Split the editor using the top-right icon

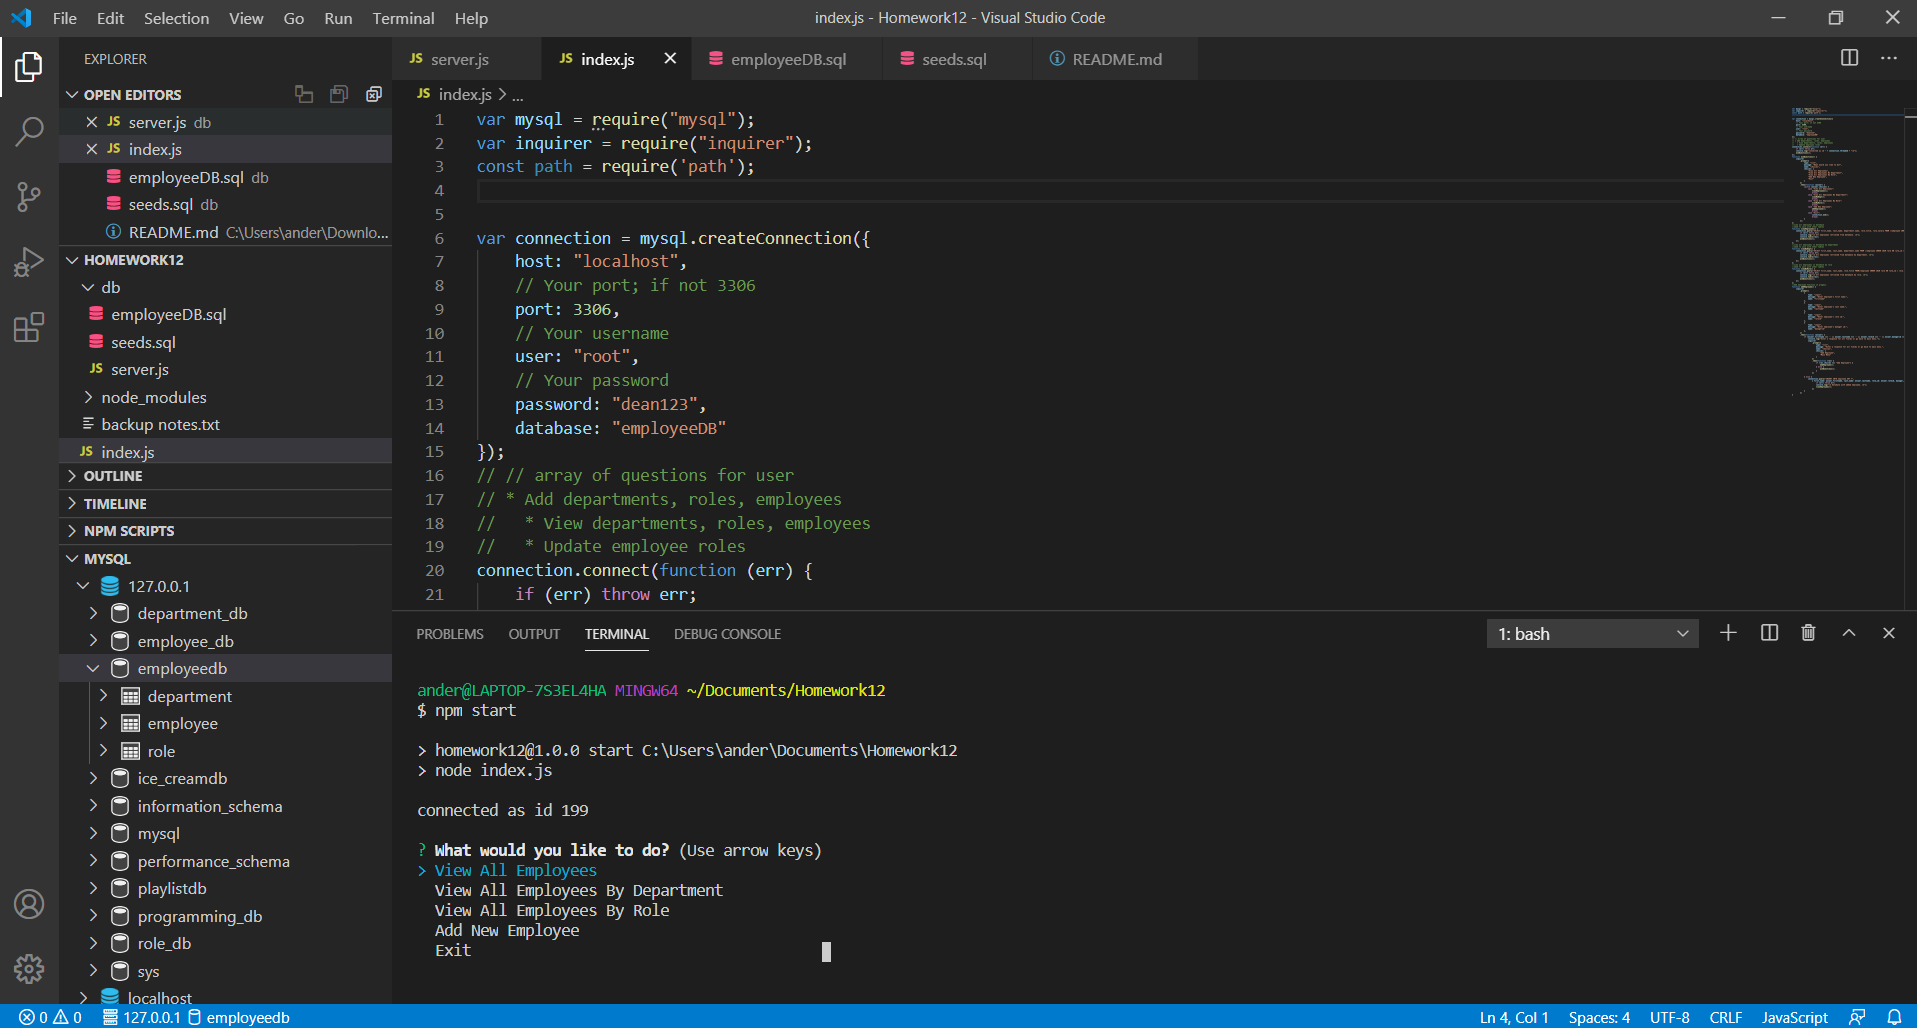click(x=1849, y=58)
